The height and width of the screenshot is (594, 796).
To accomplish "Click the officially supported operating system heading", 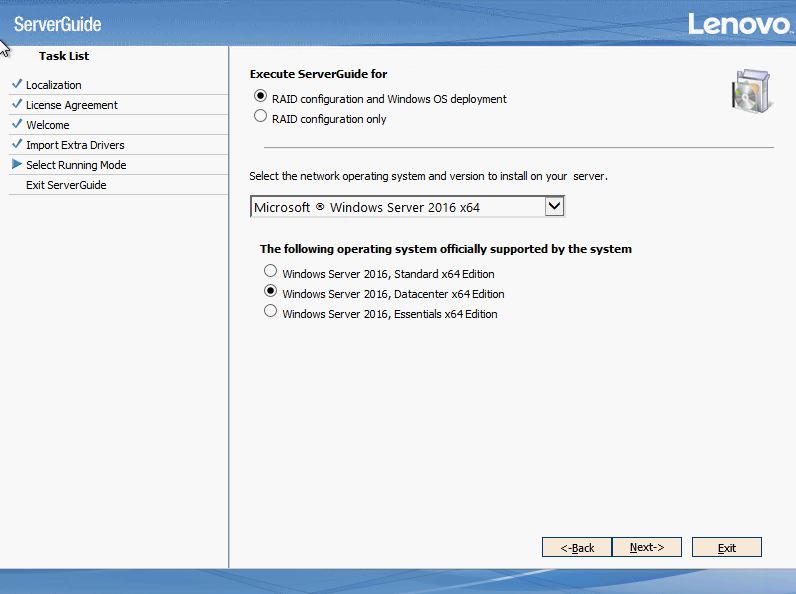I will pyautogui.click(x=446, y=249).
